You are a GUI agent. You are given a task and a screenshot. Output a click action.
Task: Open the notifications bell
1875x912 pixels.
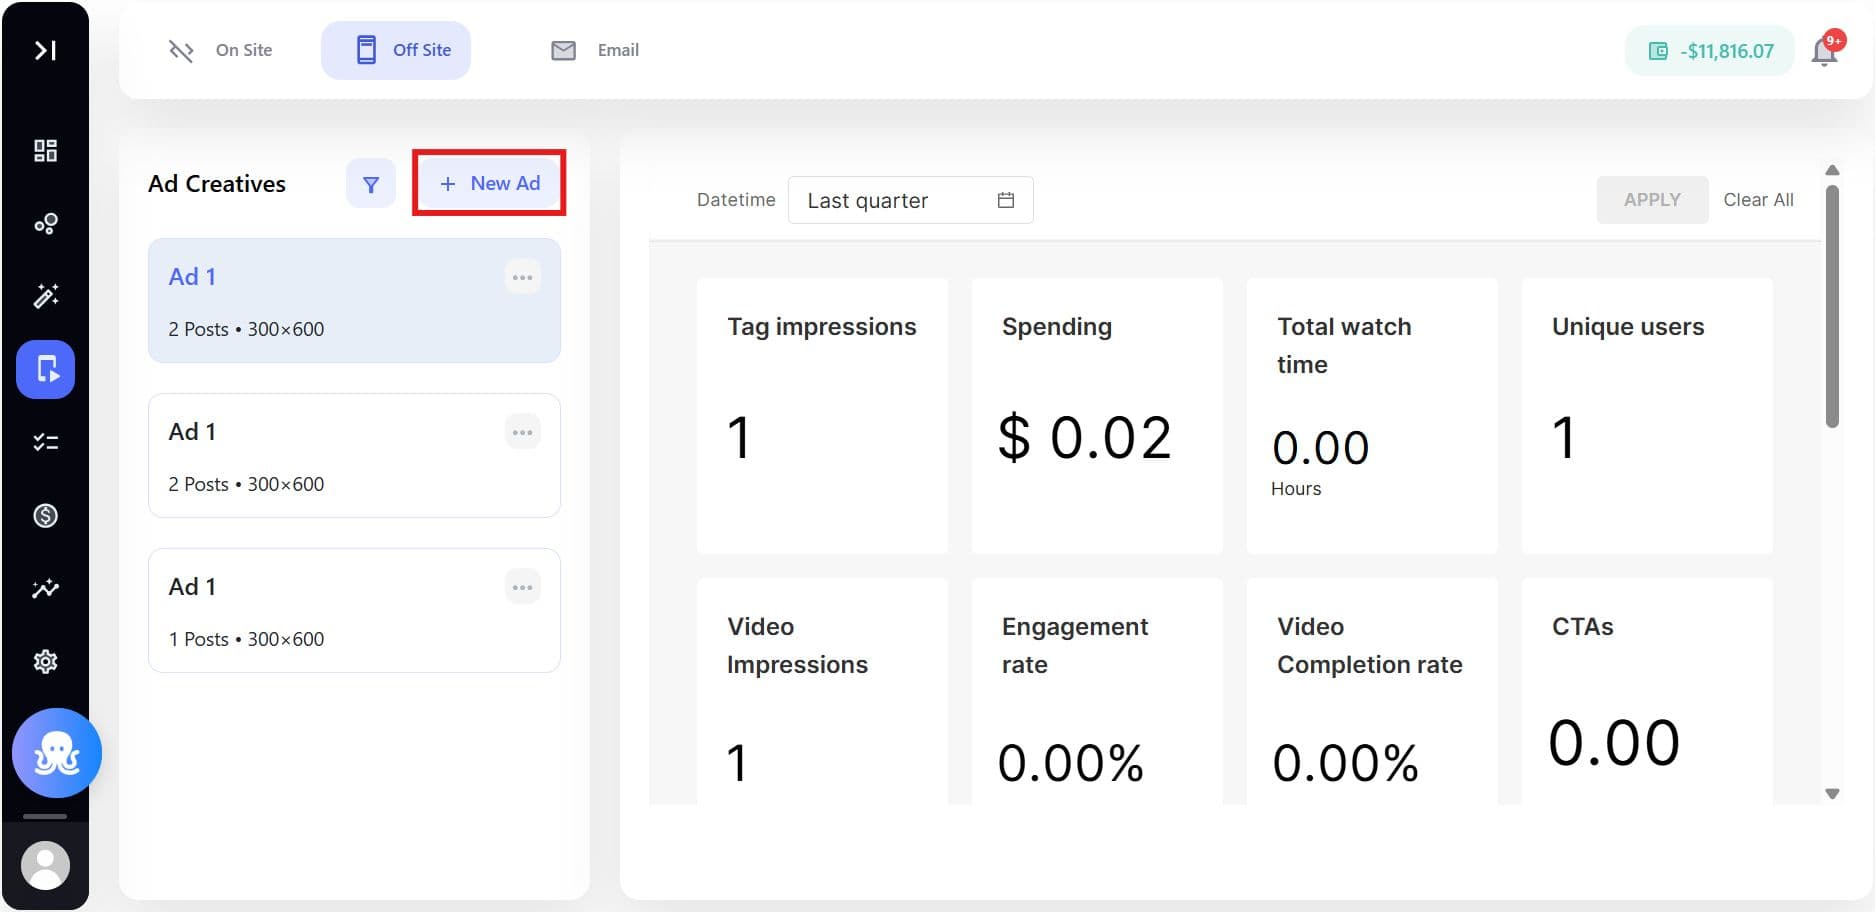tap(1826, 49)
